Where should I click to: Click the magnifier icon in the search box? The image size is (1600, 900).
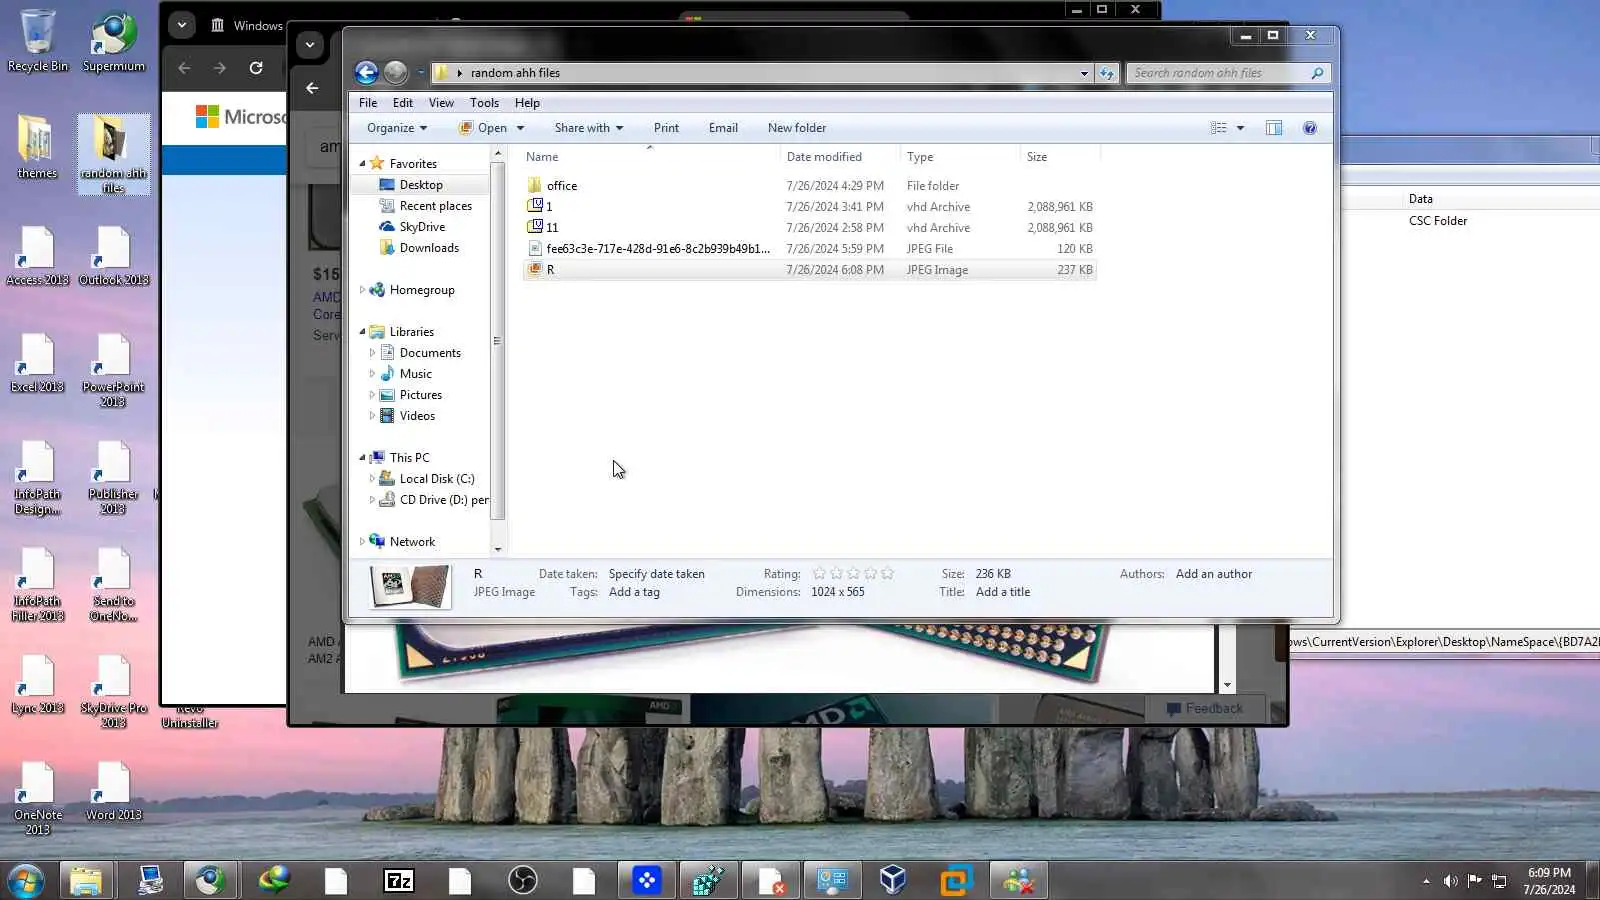(1317, 73)
